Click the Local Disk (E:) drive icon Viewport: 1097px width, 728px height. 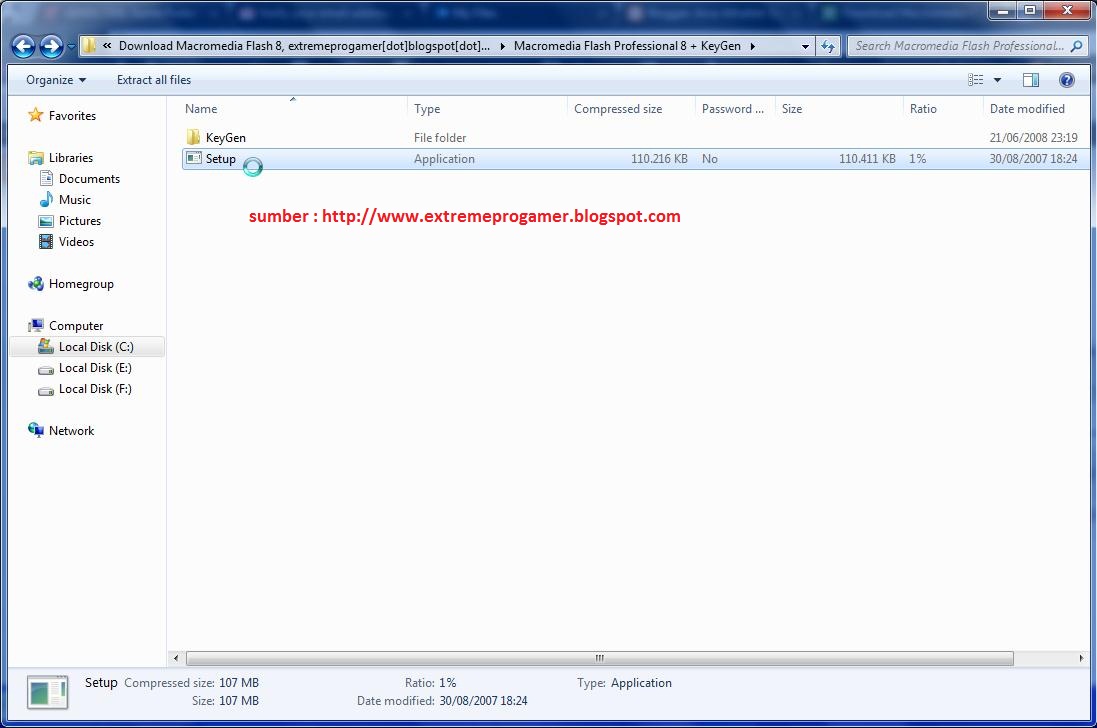pos(46,370)
